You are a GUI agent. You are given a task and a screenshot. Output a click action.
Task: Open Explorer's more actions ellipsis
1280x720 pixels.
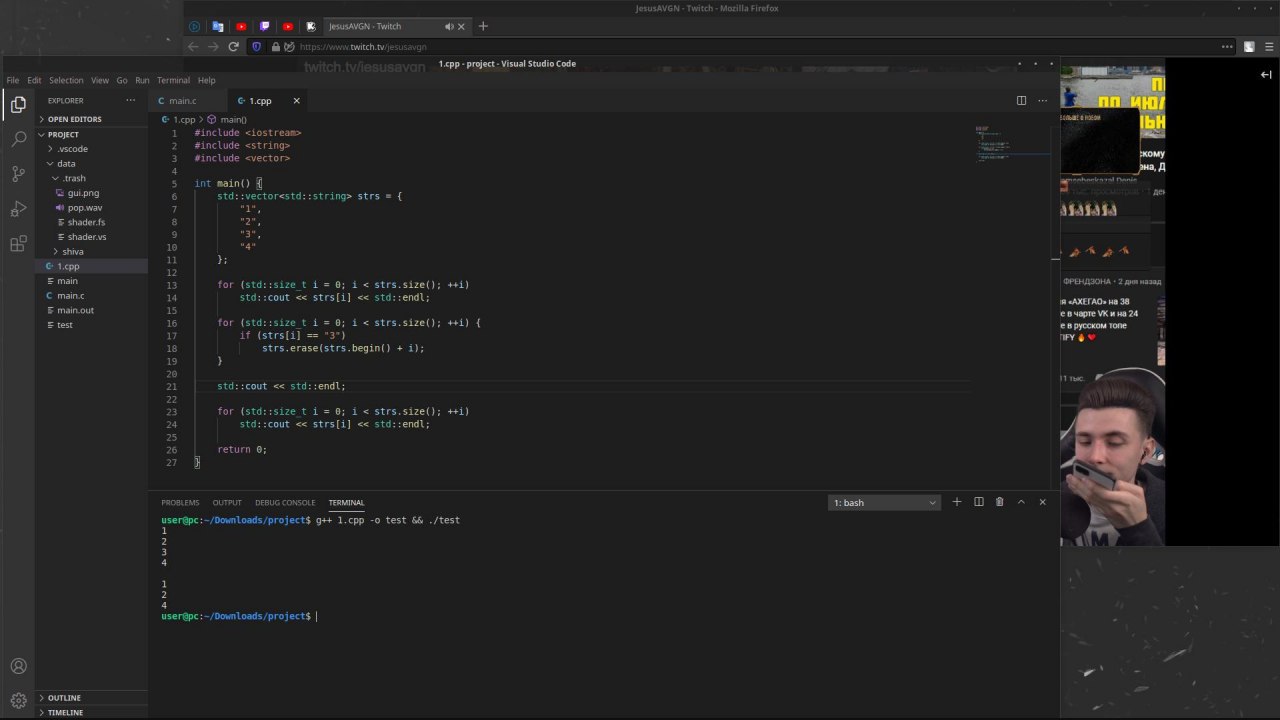(x=130, y=100)
